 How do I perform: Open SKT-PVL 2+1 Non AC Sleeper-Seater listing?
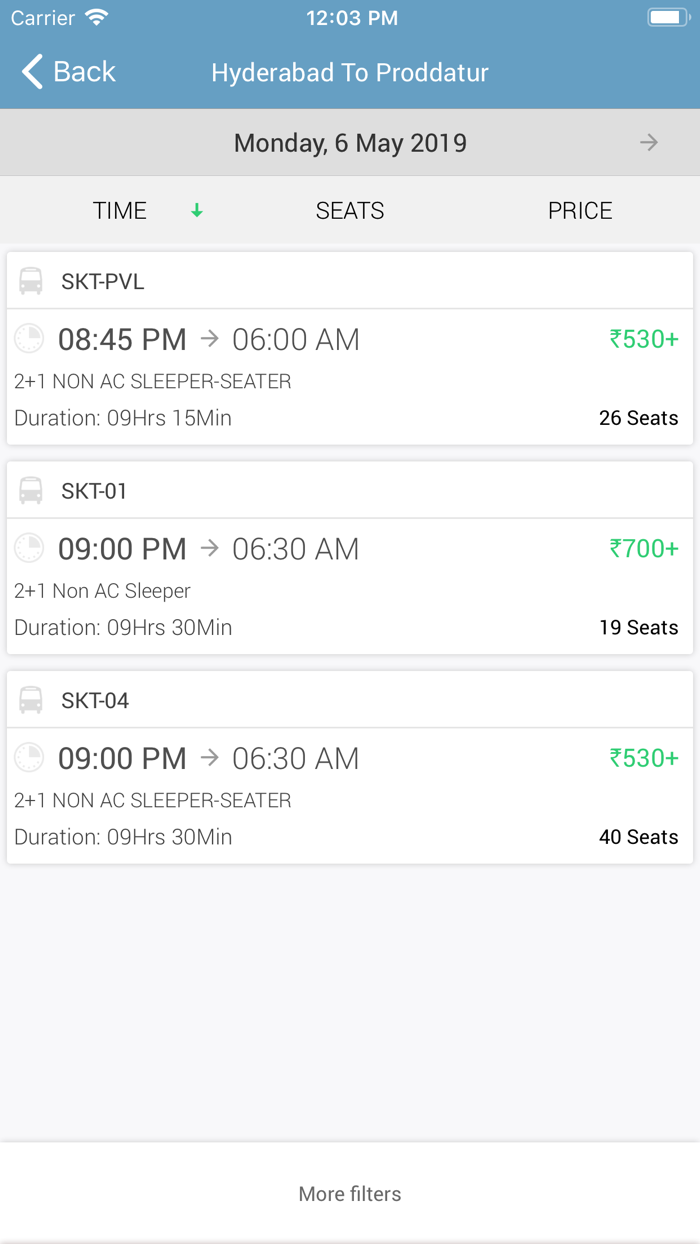(153, 381)
